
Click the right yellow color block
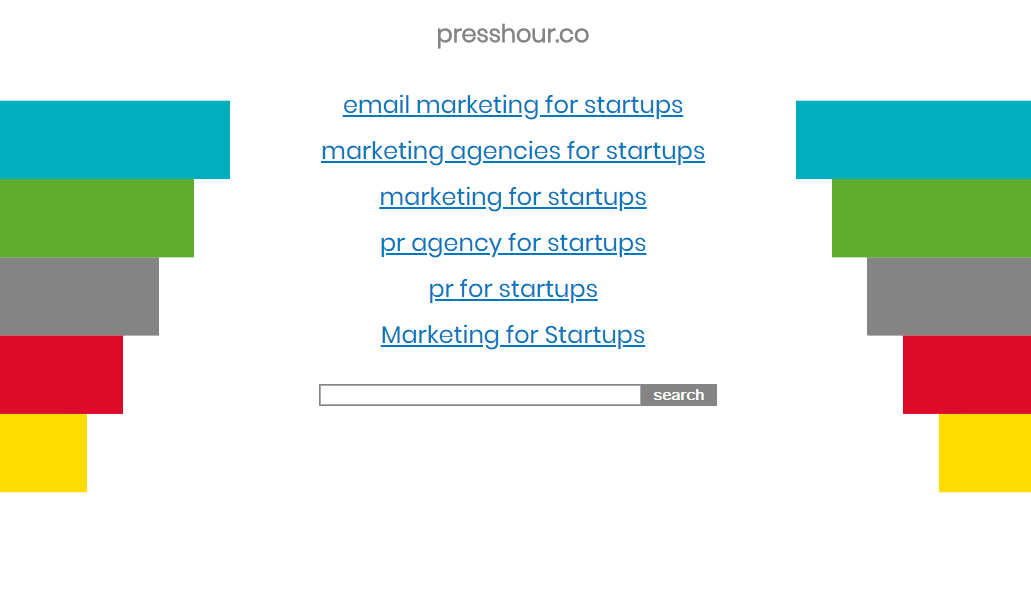point(984,452)
